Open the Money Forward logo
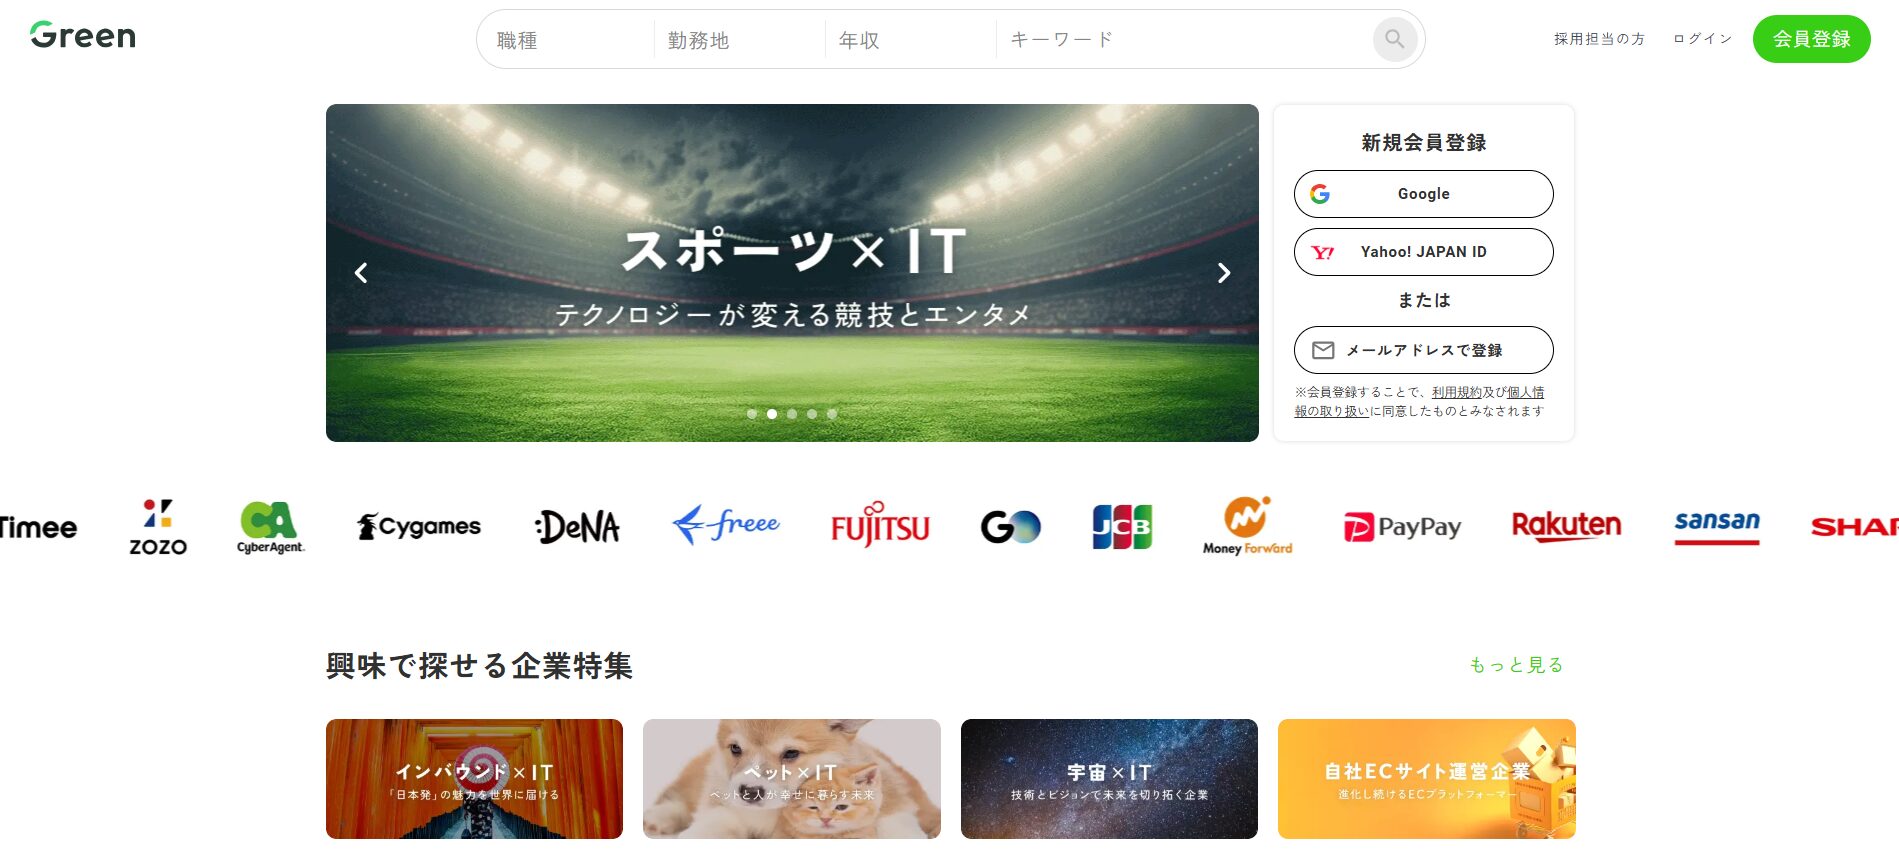The image size is (1899, 852). 1247,526
